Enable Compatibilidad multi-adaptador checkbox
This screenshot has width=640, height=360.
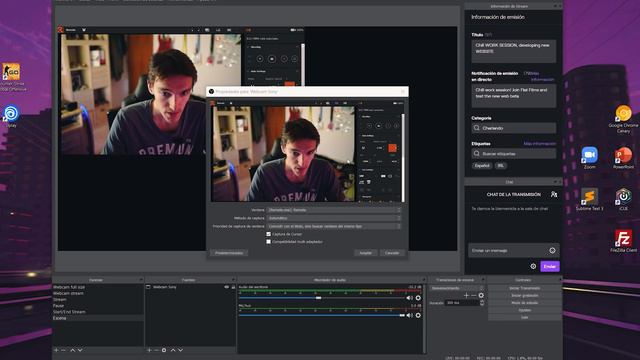pyautogui.click(x=269, y=242)
